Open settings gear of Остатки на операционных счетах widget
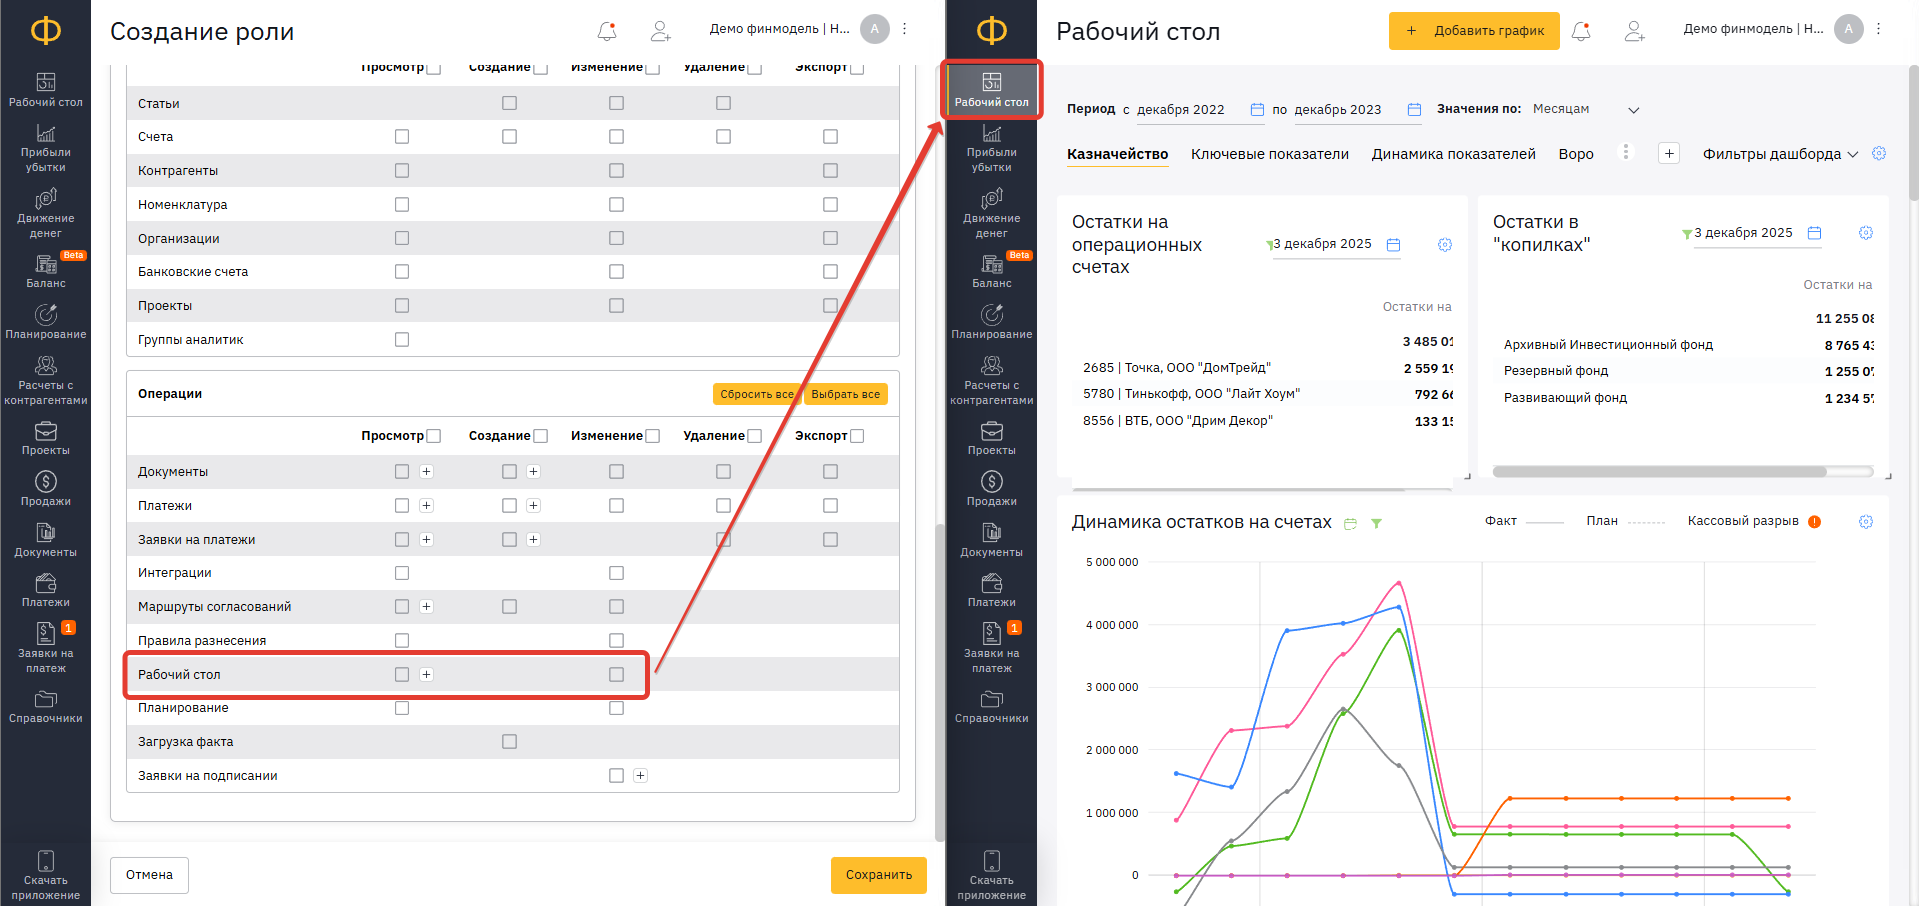The width and height of the screenshot is (1919, 906). tap(1444, 245)
